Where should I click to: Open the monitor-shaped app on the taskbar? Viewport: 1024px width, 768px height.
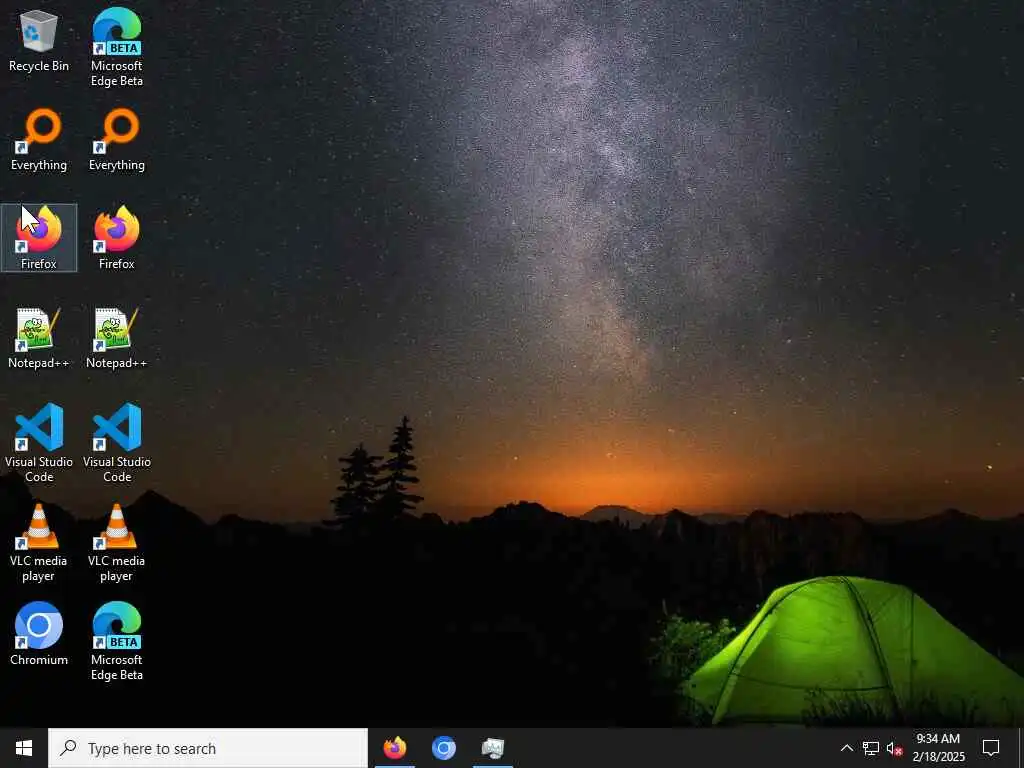click(x=492, y=748)
